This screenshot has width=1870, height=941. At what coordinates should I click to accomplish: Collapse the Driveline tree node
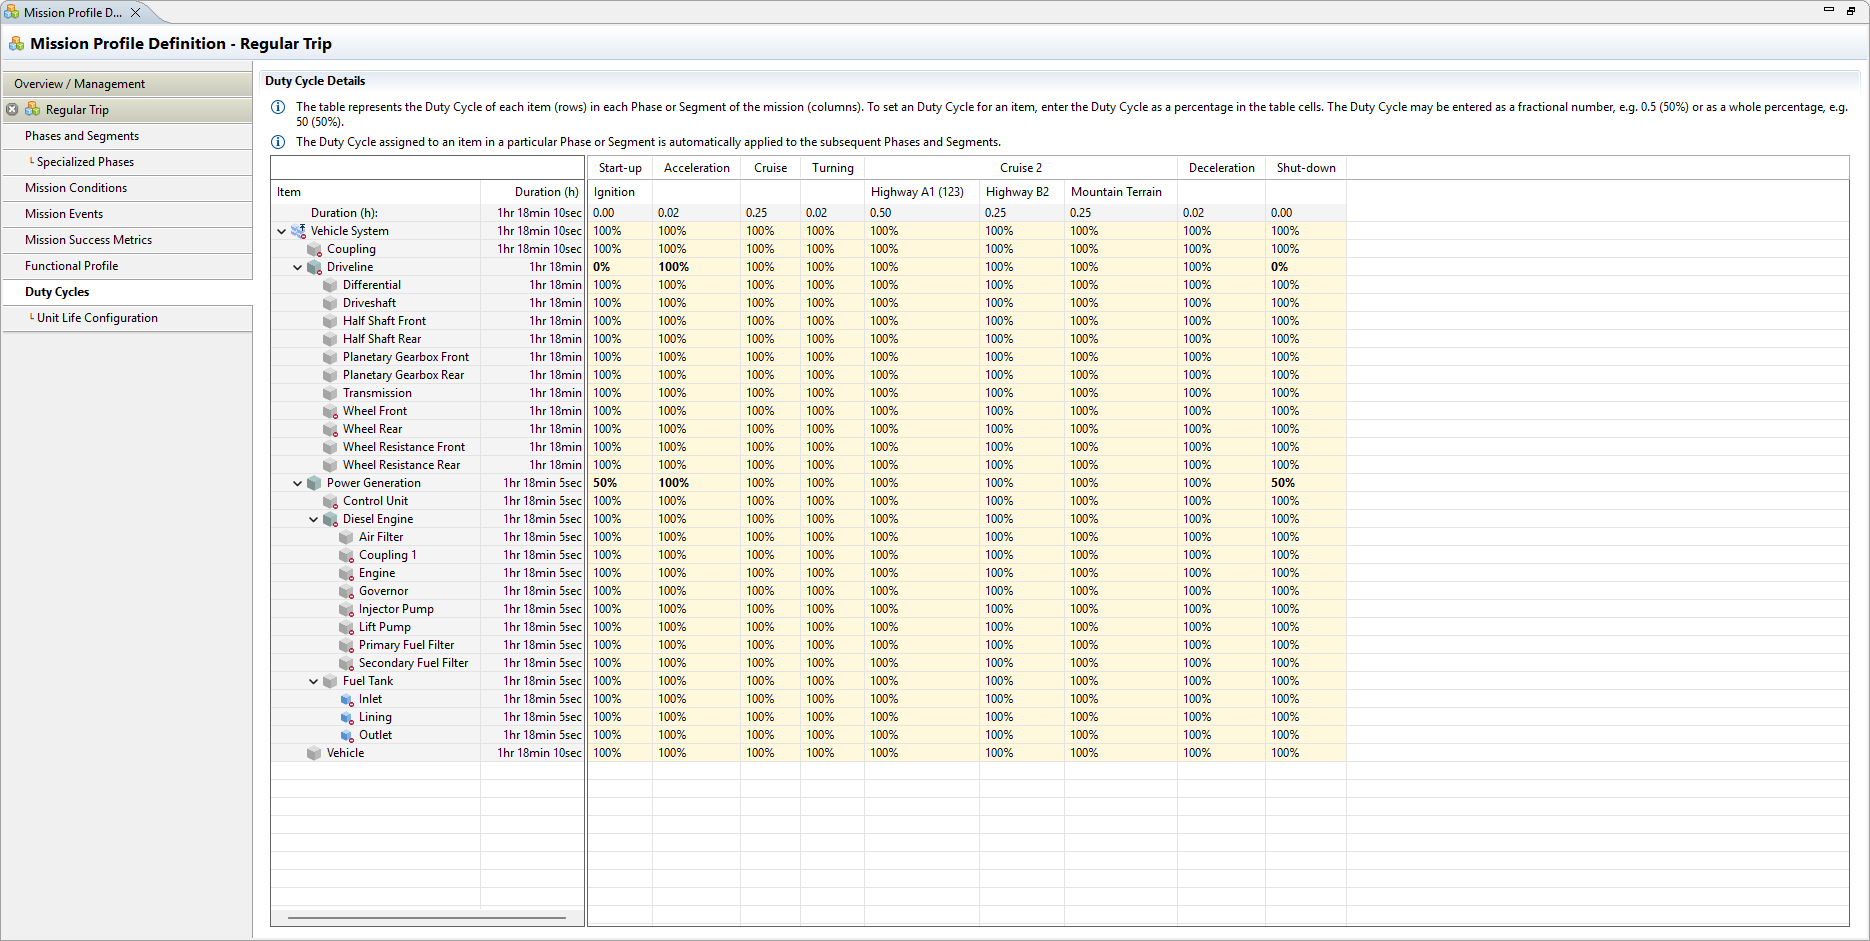[x=297, y=267]
